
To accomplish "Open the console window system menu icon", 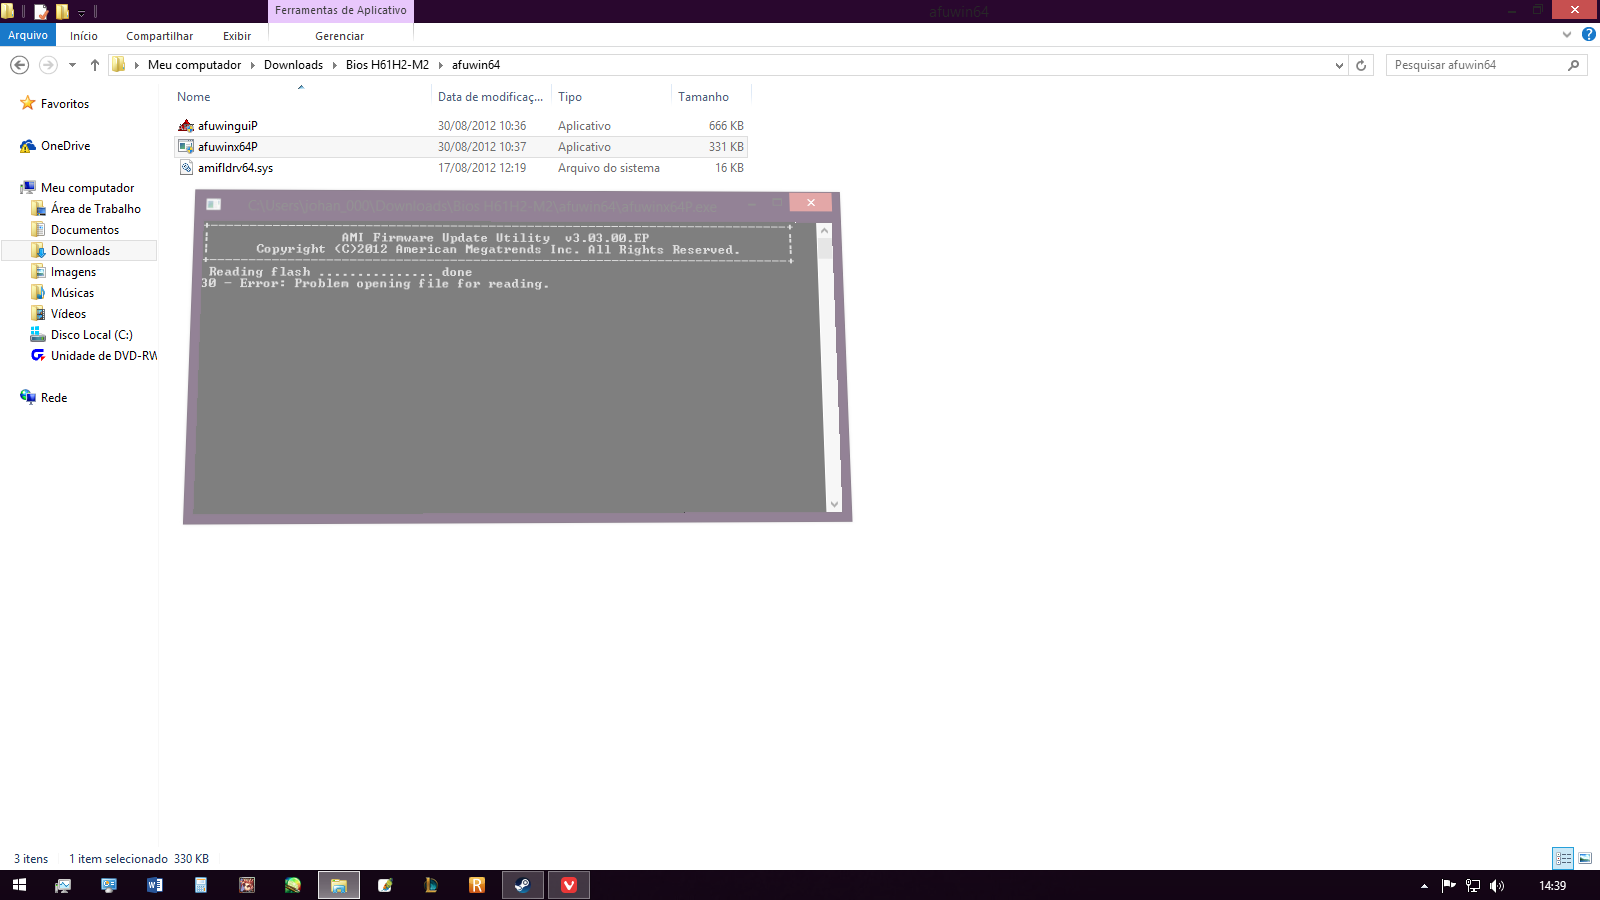I will pos(213,205).
